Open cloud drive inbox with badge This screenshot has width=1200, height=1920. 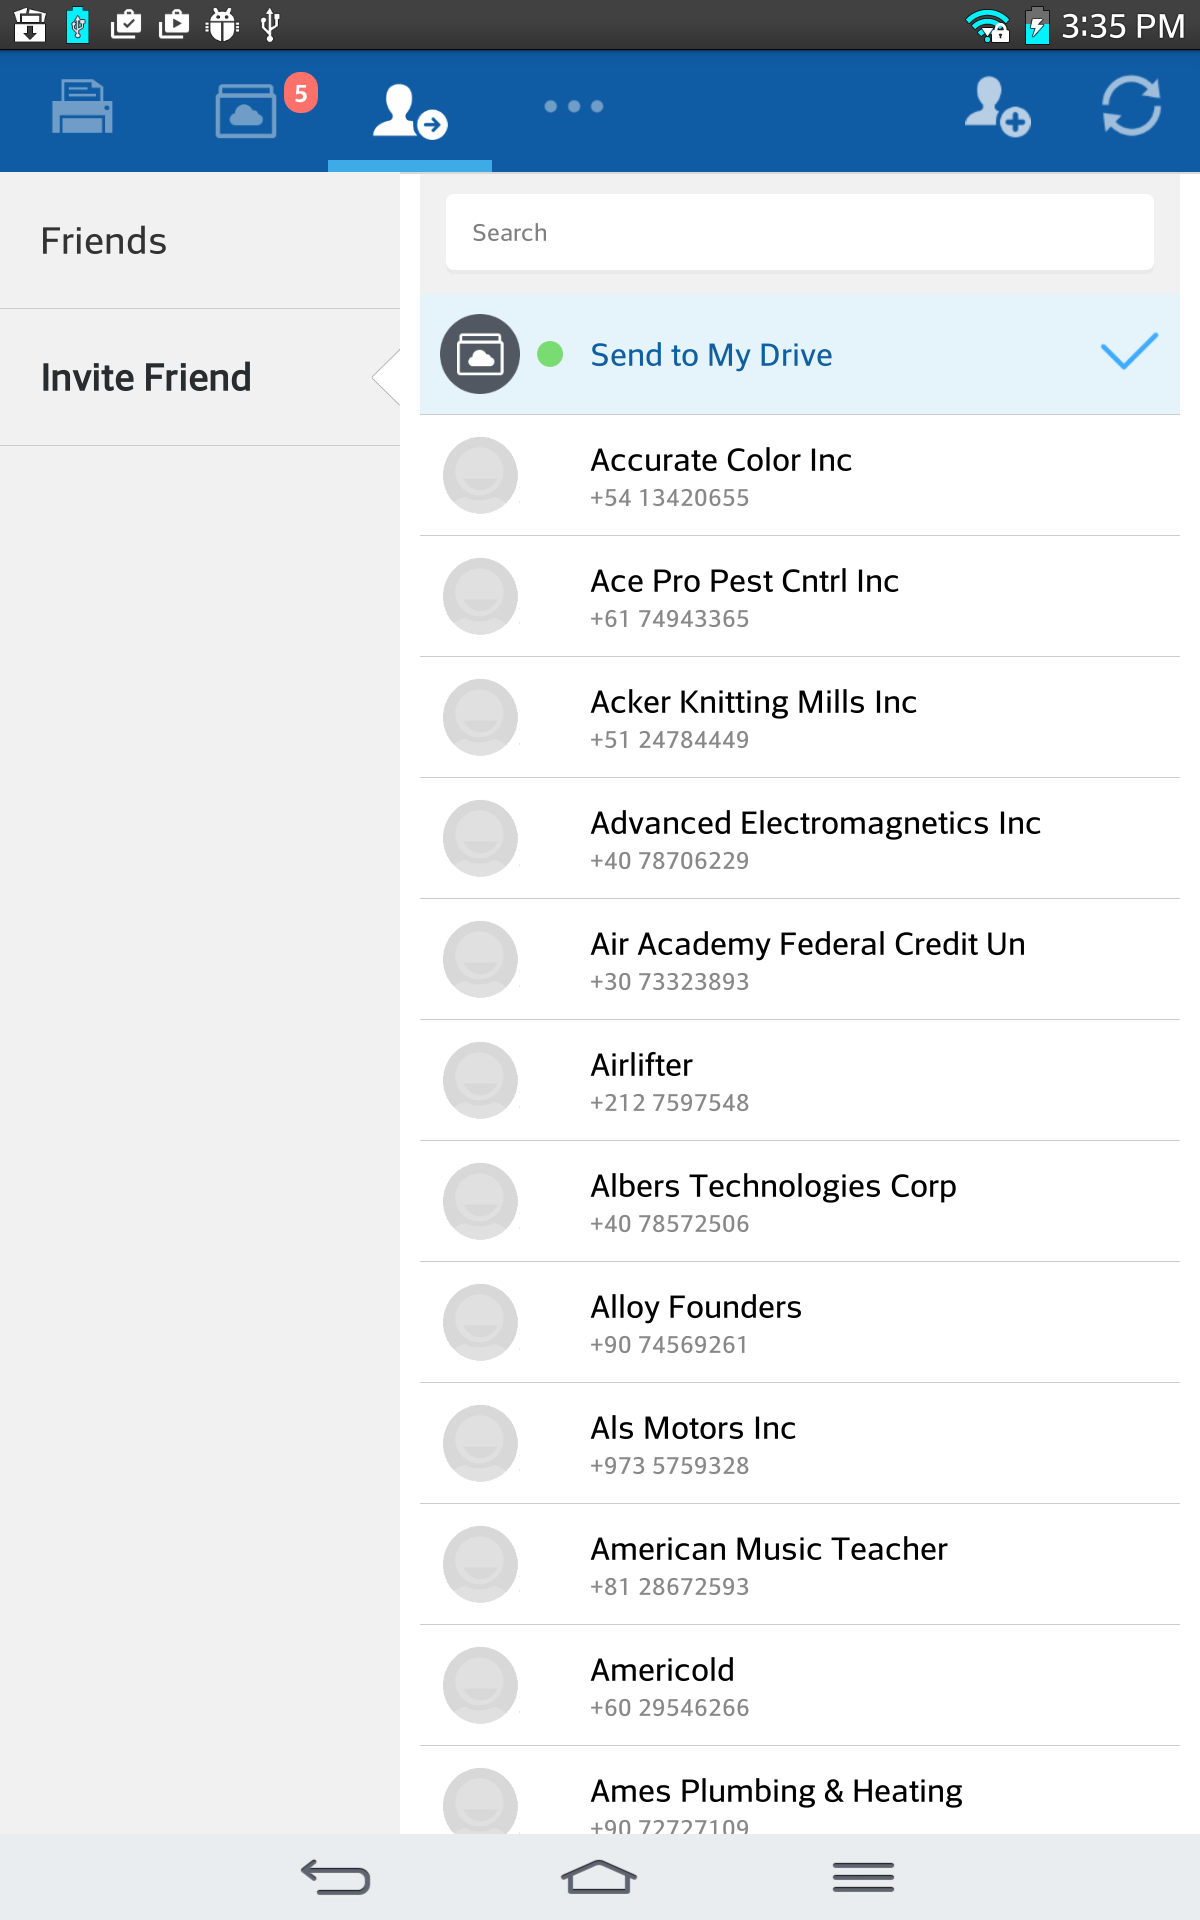(x=247, y=110)
